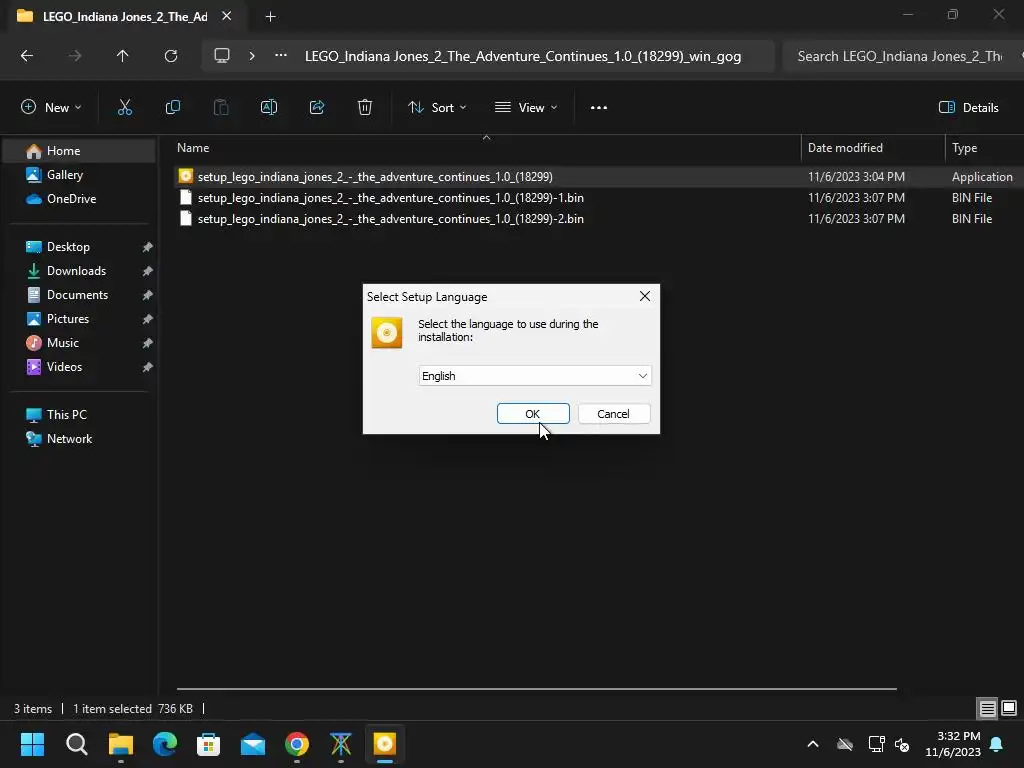Open a new File Explorer tab
1024x768 pixels.
click(270, 17)
